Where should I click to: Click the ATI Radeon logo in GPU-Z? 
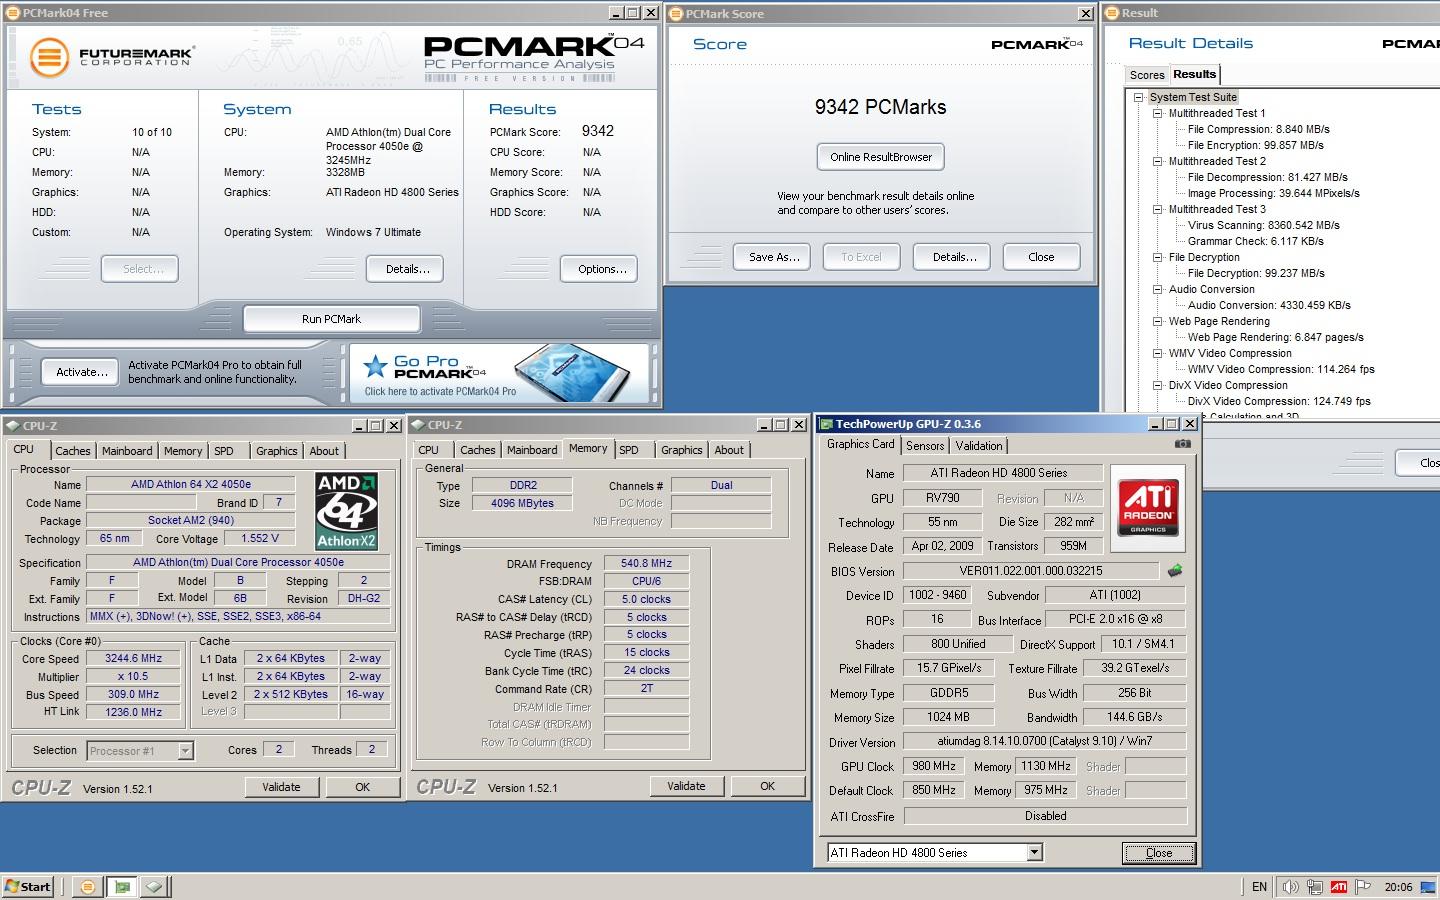click(x=1147, y=508)
